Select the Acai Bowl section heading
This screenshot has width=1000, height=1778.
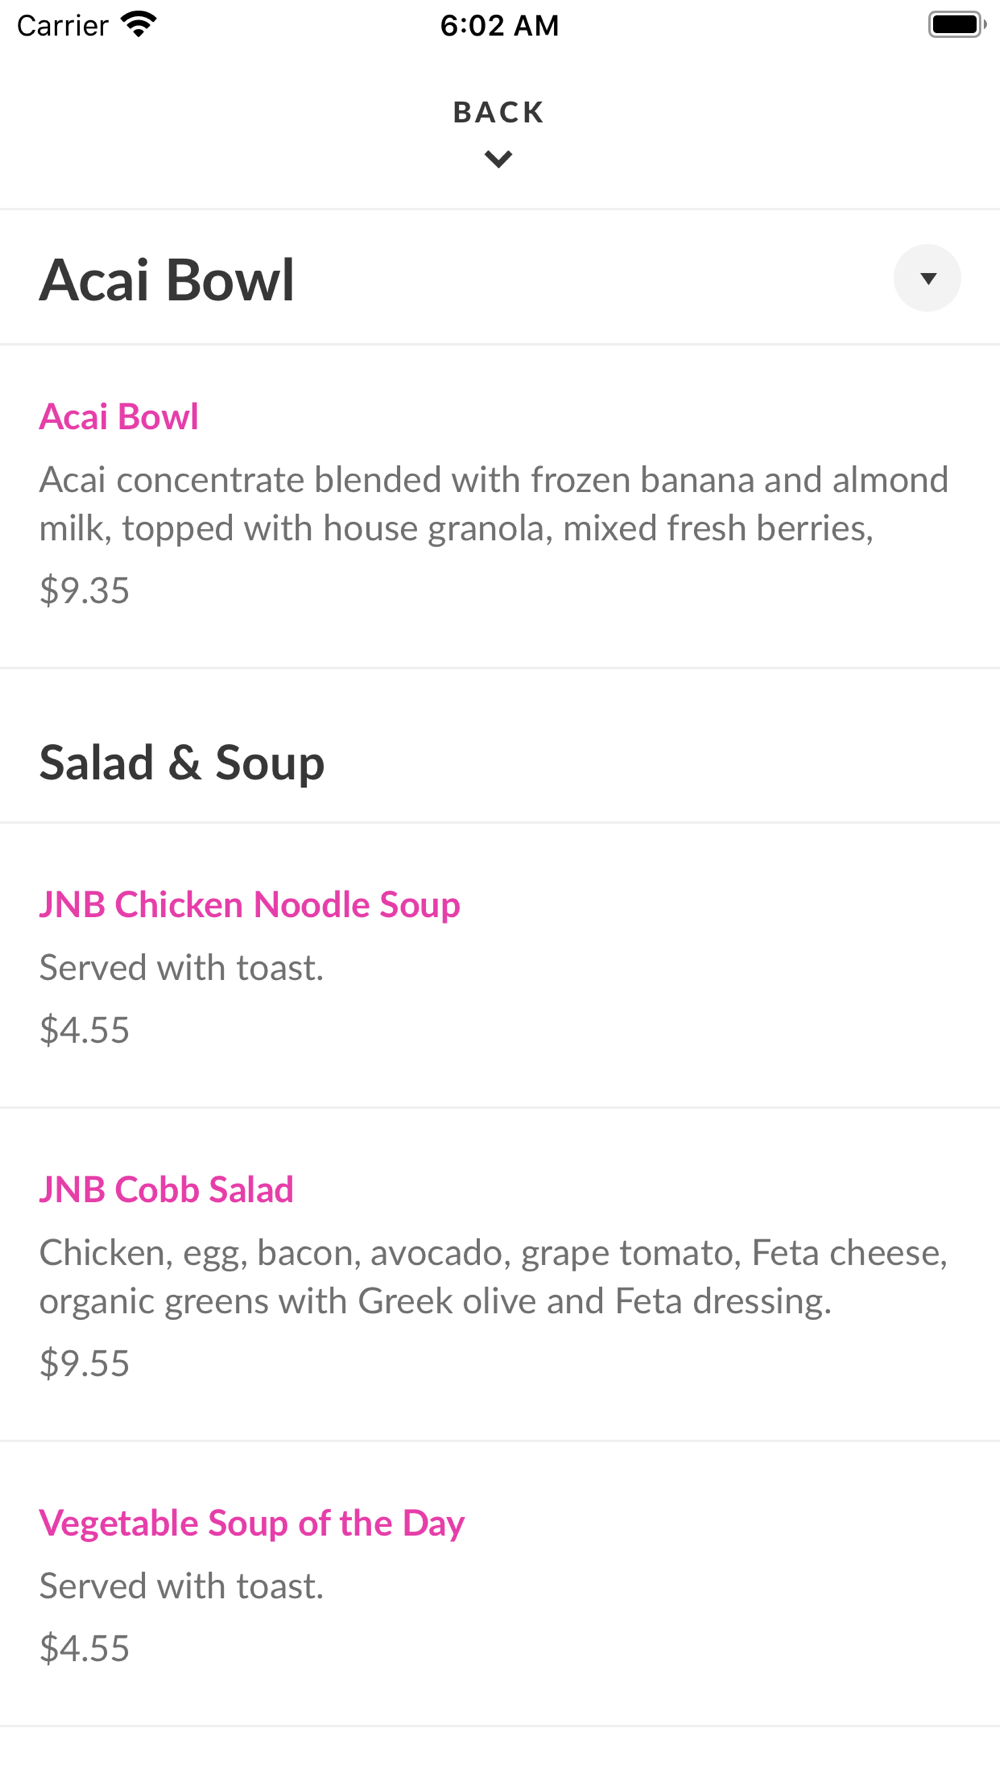click(x=167, y=279)
